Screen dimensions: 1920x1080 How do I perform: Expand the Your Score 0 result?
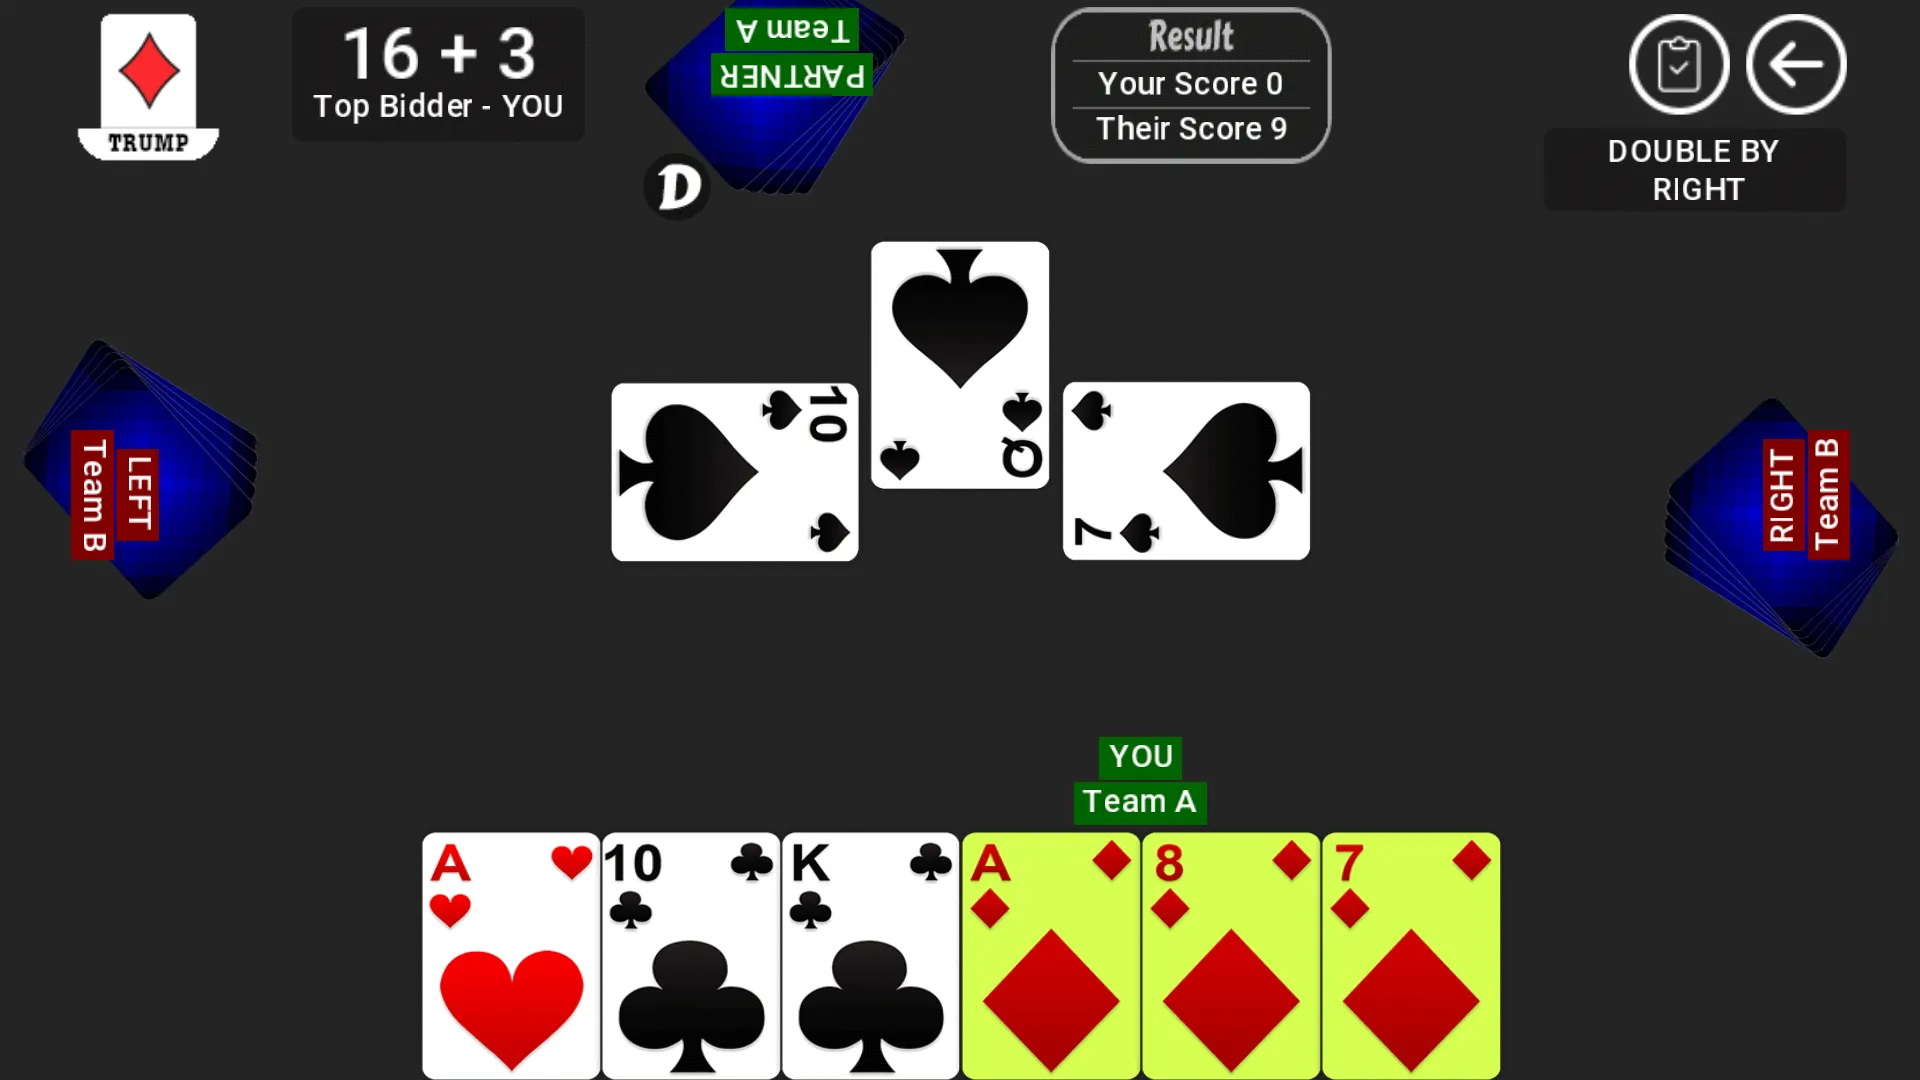[1187, 82]
